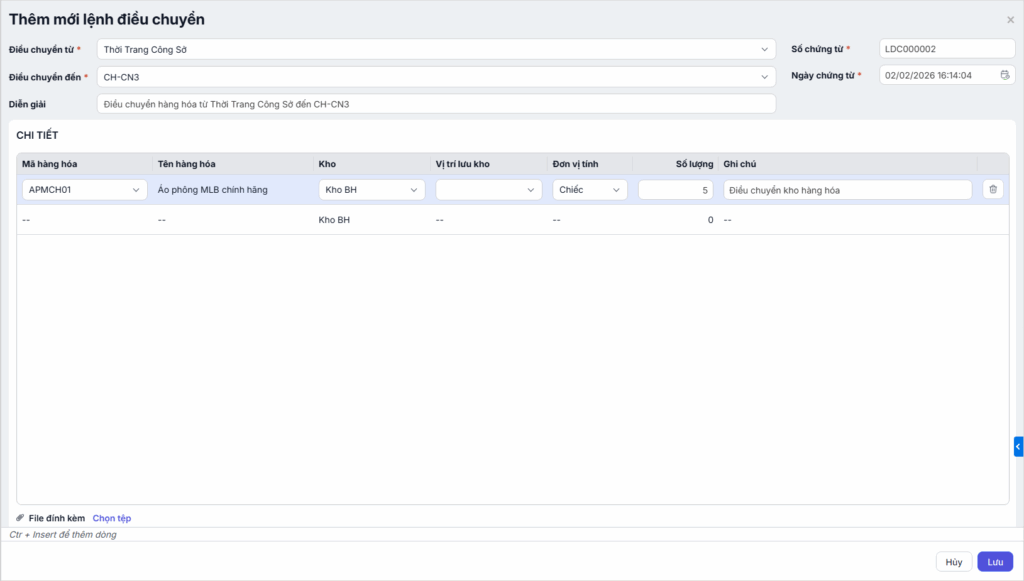Screen dimensions: 1024x581
Task: Expand the Điều chuyển từ dropdown
Action: (x=764, y=49)
